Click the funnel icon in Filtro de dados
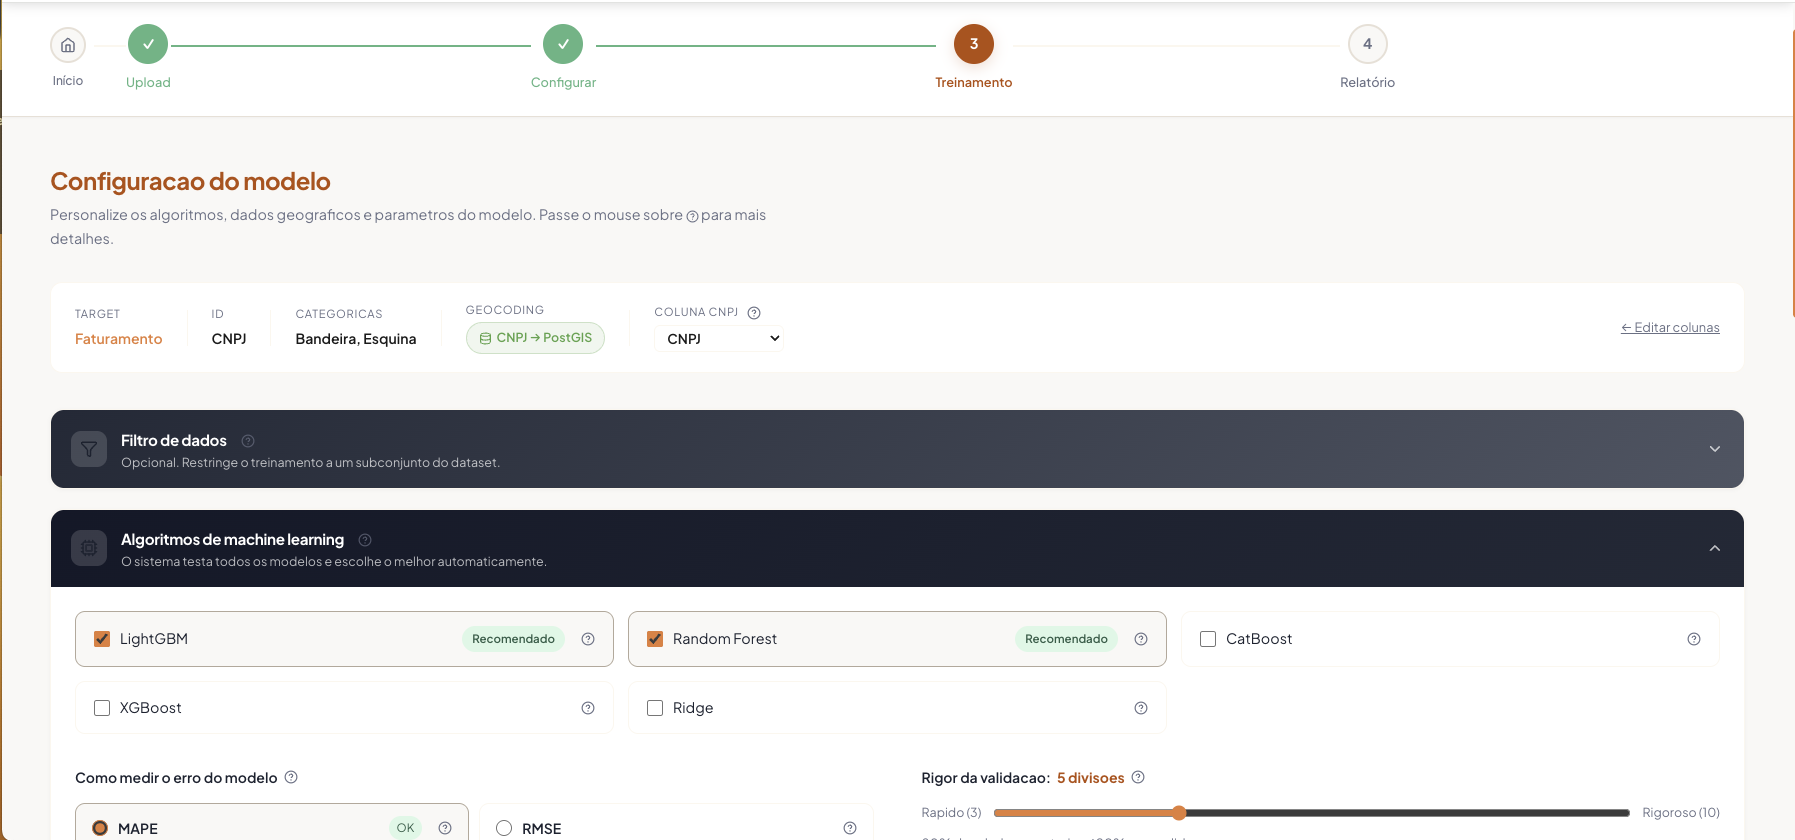Viewport: 1795px width, 840px height. pyautogui.click(x=89, y=449)
